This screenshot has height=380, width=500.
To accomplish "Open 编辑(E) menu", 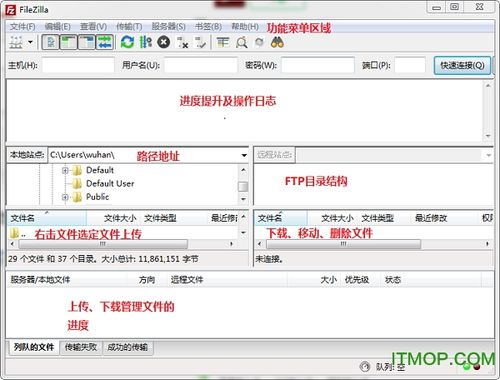I will pyautogui.click(x=58, y=27).
